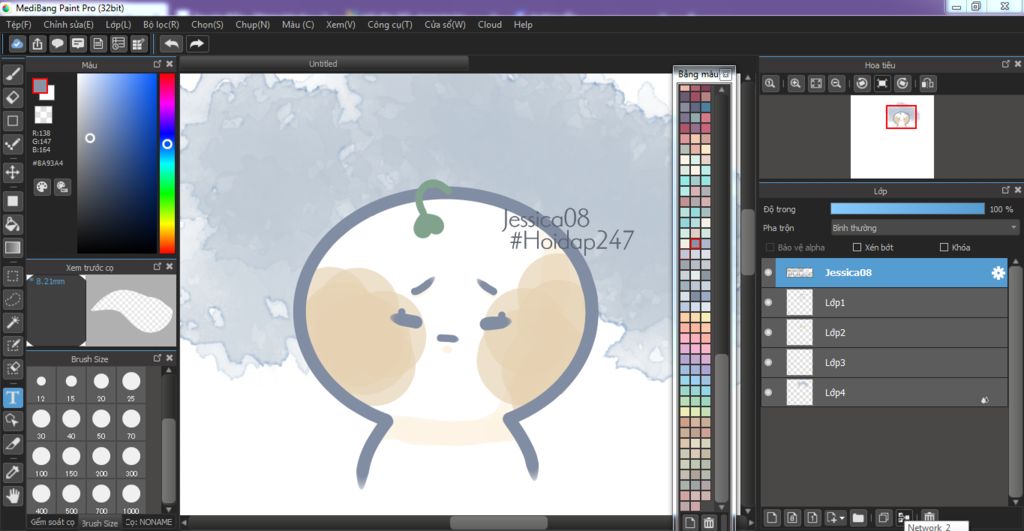This screenshot has height=531, width=1024.
Task: Click the Navigator canvas thumbnail
Action: click(x=892, y=137)
